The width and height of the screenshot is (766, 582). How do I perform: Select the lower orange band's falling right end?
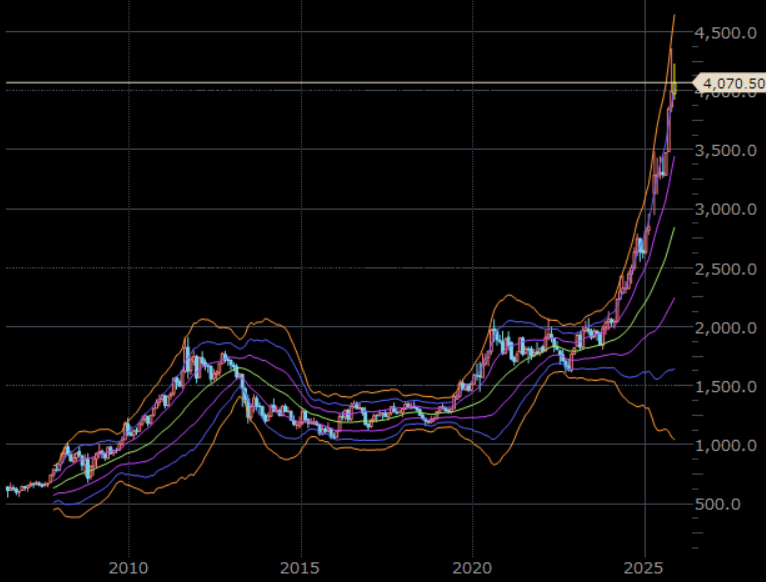coord(672,437)
